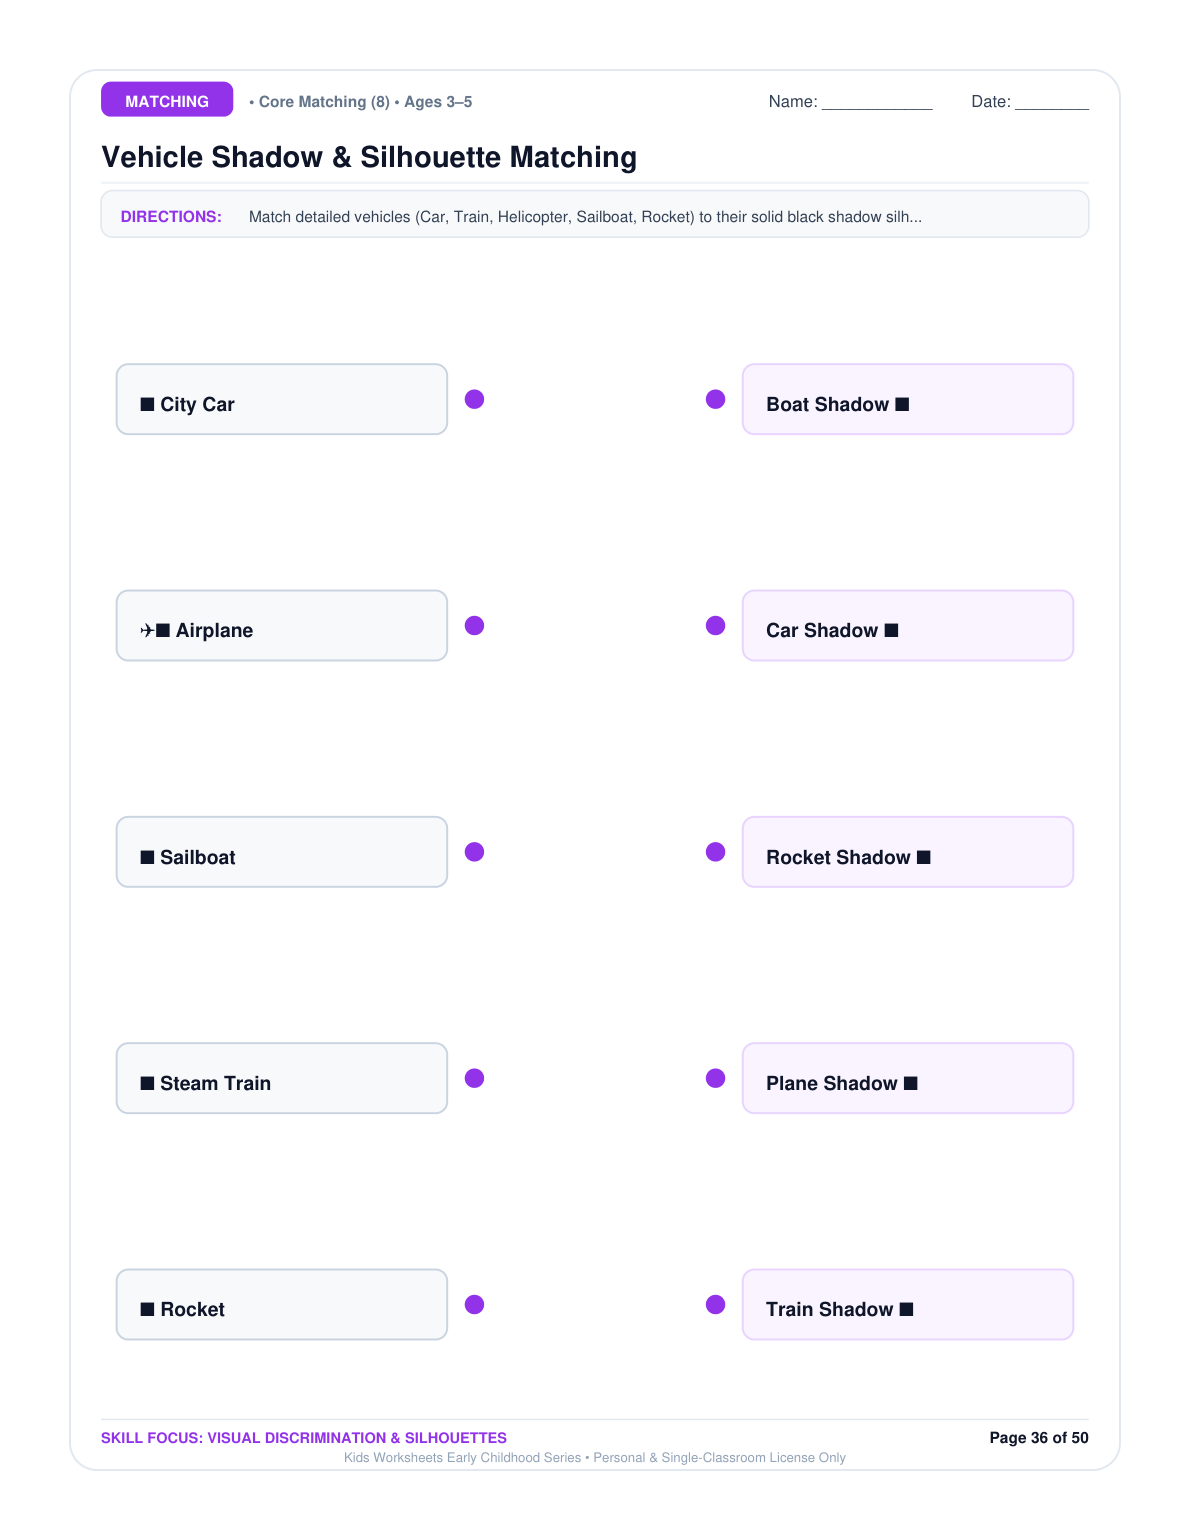Click the purple dot beside City Car

(x=475, y=399)
